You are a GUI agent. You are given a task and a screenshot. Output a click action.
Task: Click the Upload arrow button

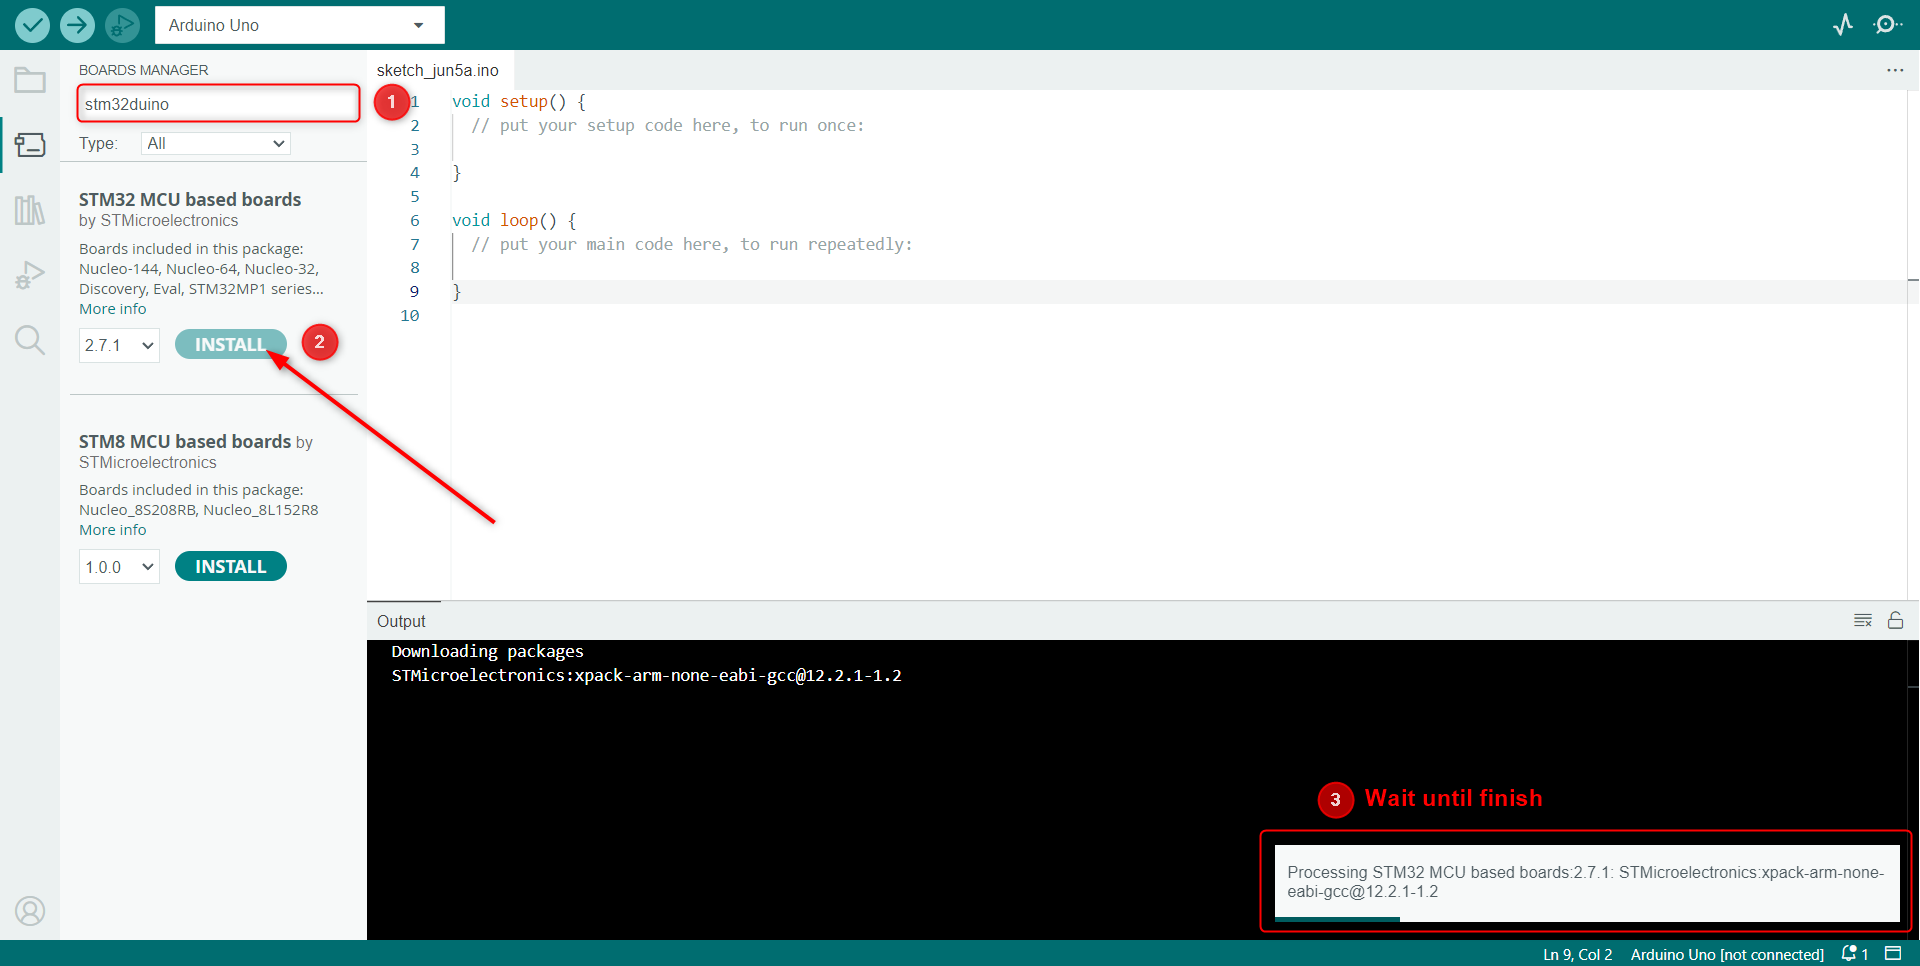(x=77, y=25)
